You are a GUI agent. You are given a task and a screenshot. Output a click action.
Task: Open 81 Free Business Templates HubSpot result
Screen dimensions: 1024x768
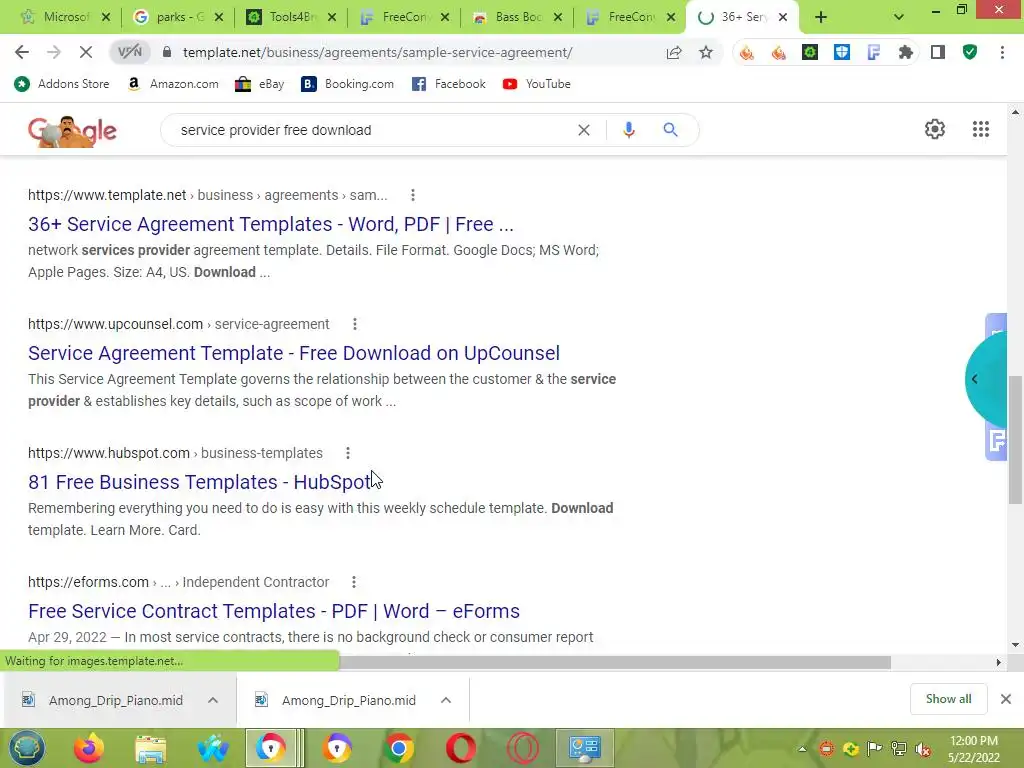pyautogui.click(x=200, y=482)
